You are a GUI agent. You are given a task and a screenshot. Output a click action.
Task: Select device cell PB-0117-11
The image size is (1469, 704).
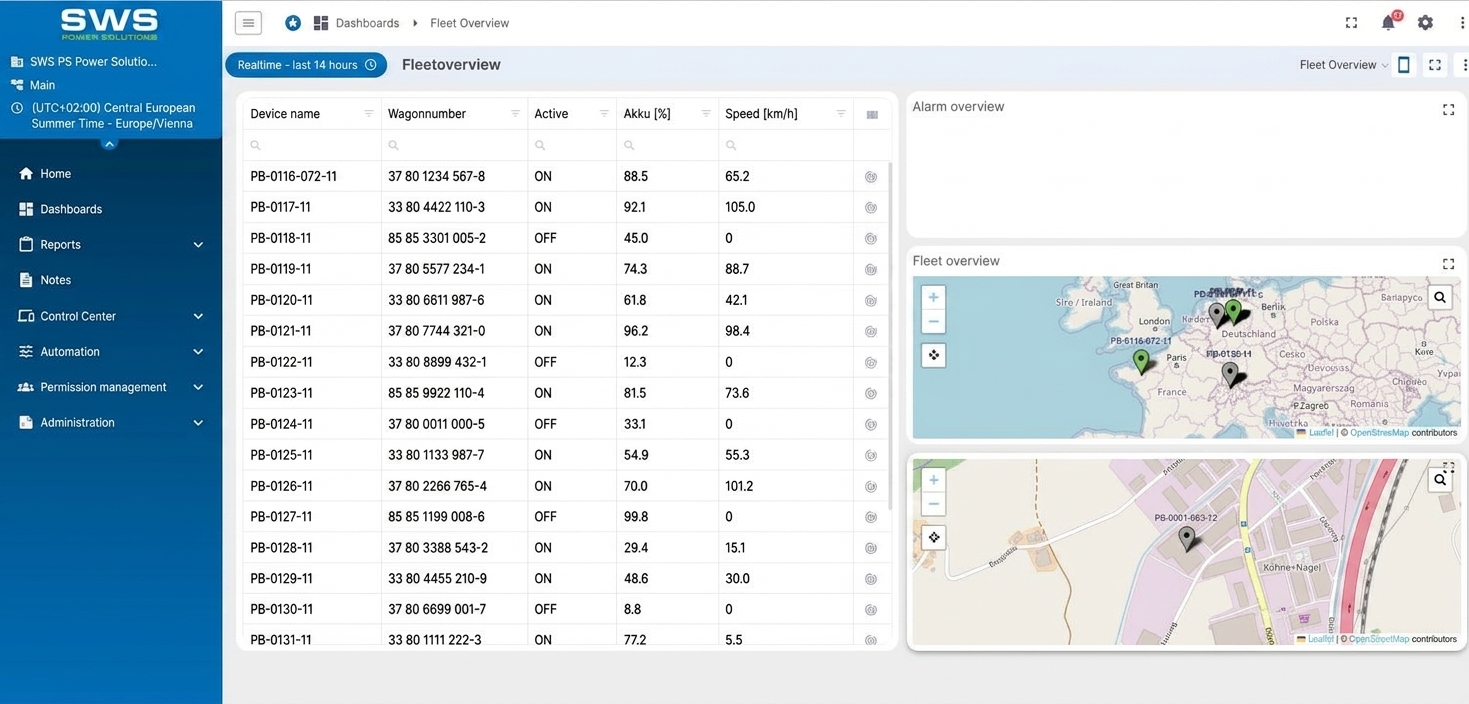[281, 208]
